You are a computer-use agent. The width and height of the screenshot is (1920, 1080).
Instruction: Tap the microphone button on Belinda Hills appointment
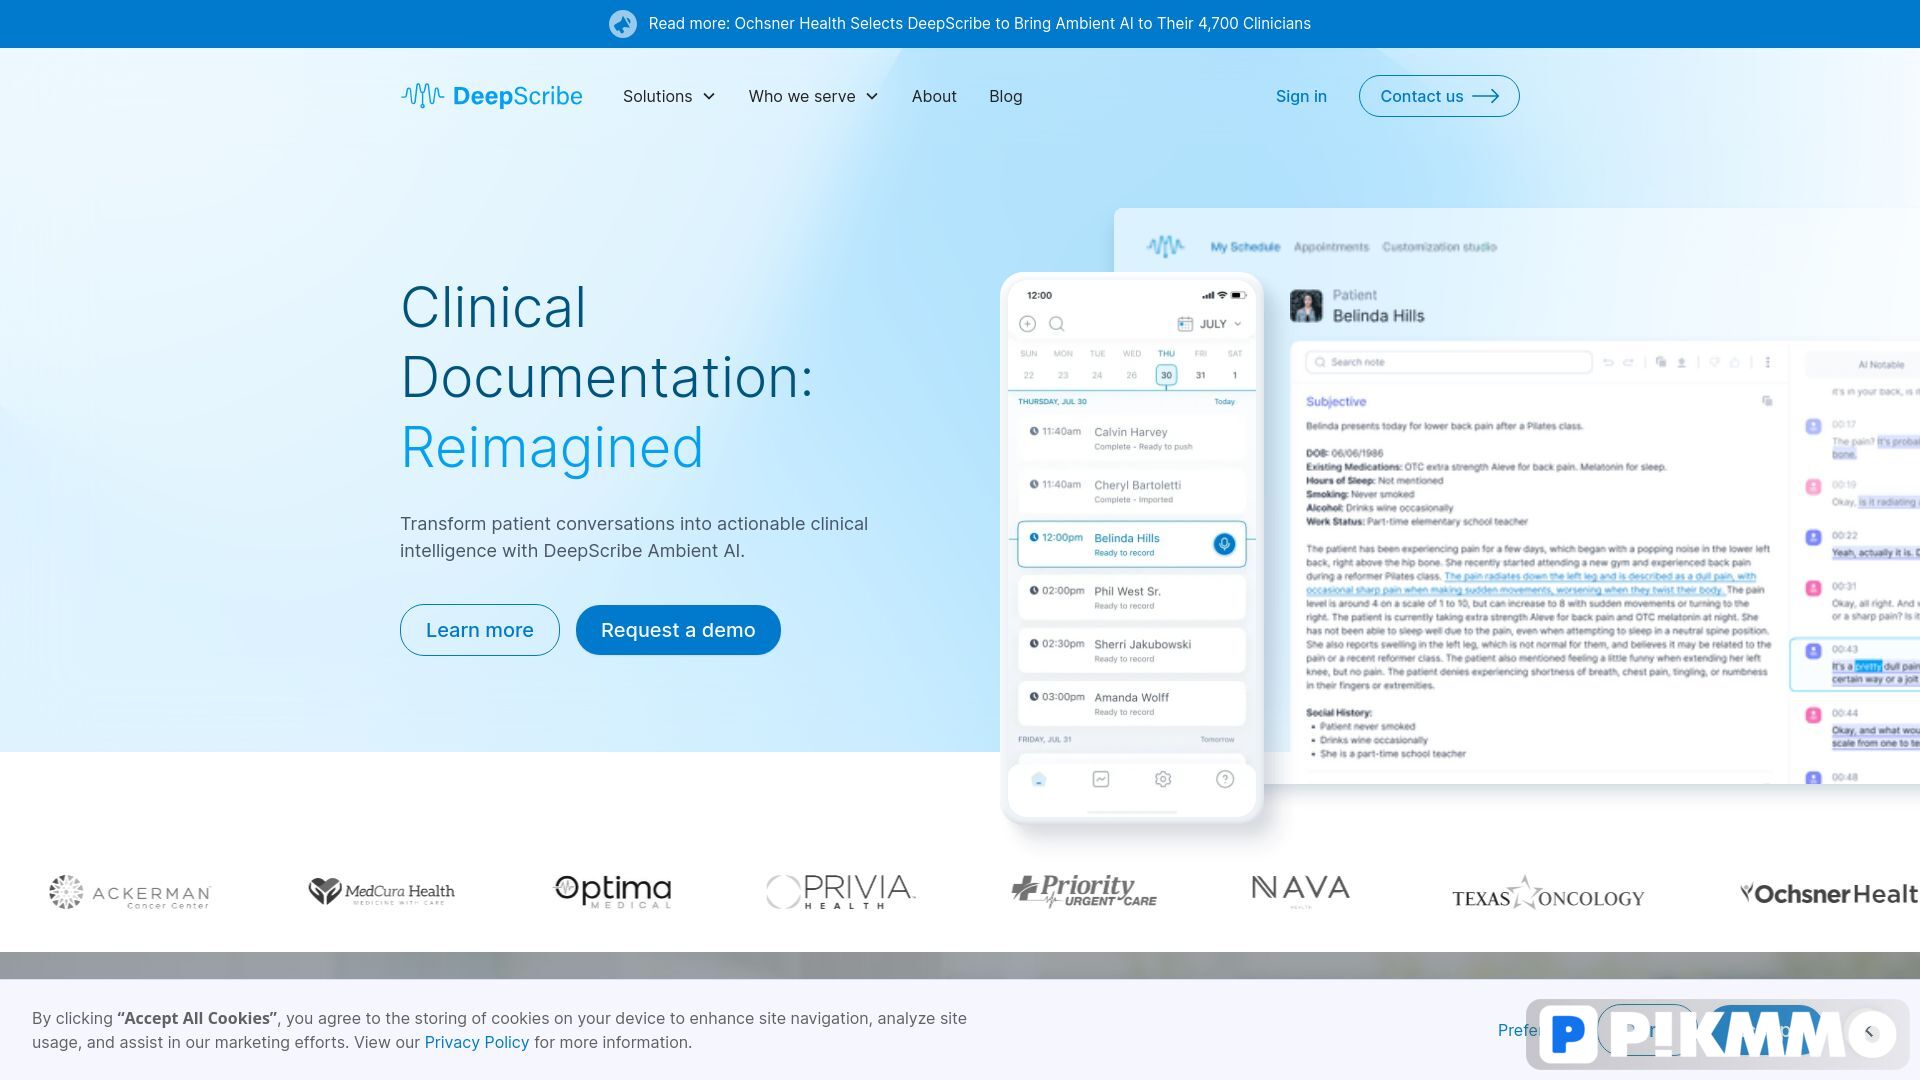coord(1224,544)
